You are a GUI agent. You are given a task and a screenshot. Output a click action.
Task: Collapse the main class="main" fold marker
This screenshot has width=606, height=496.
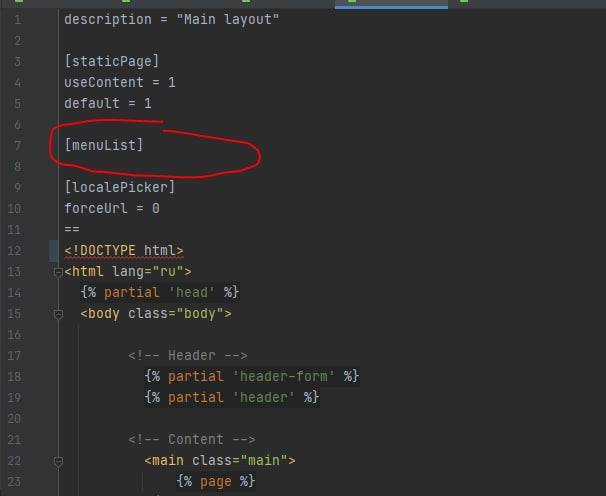click(x=58, y=461)
